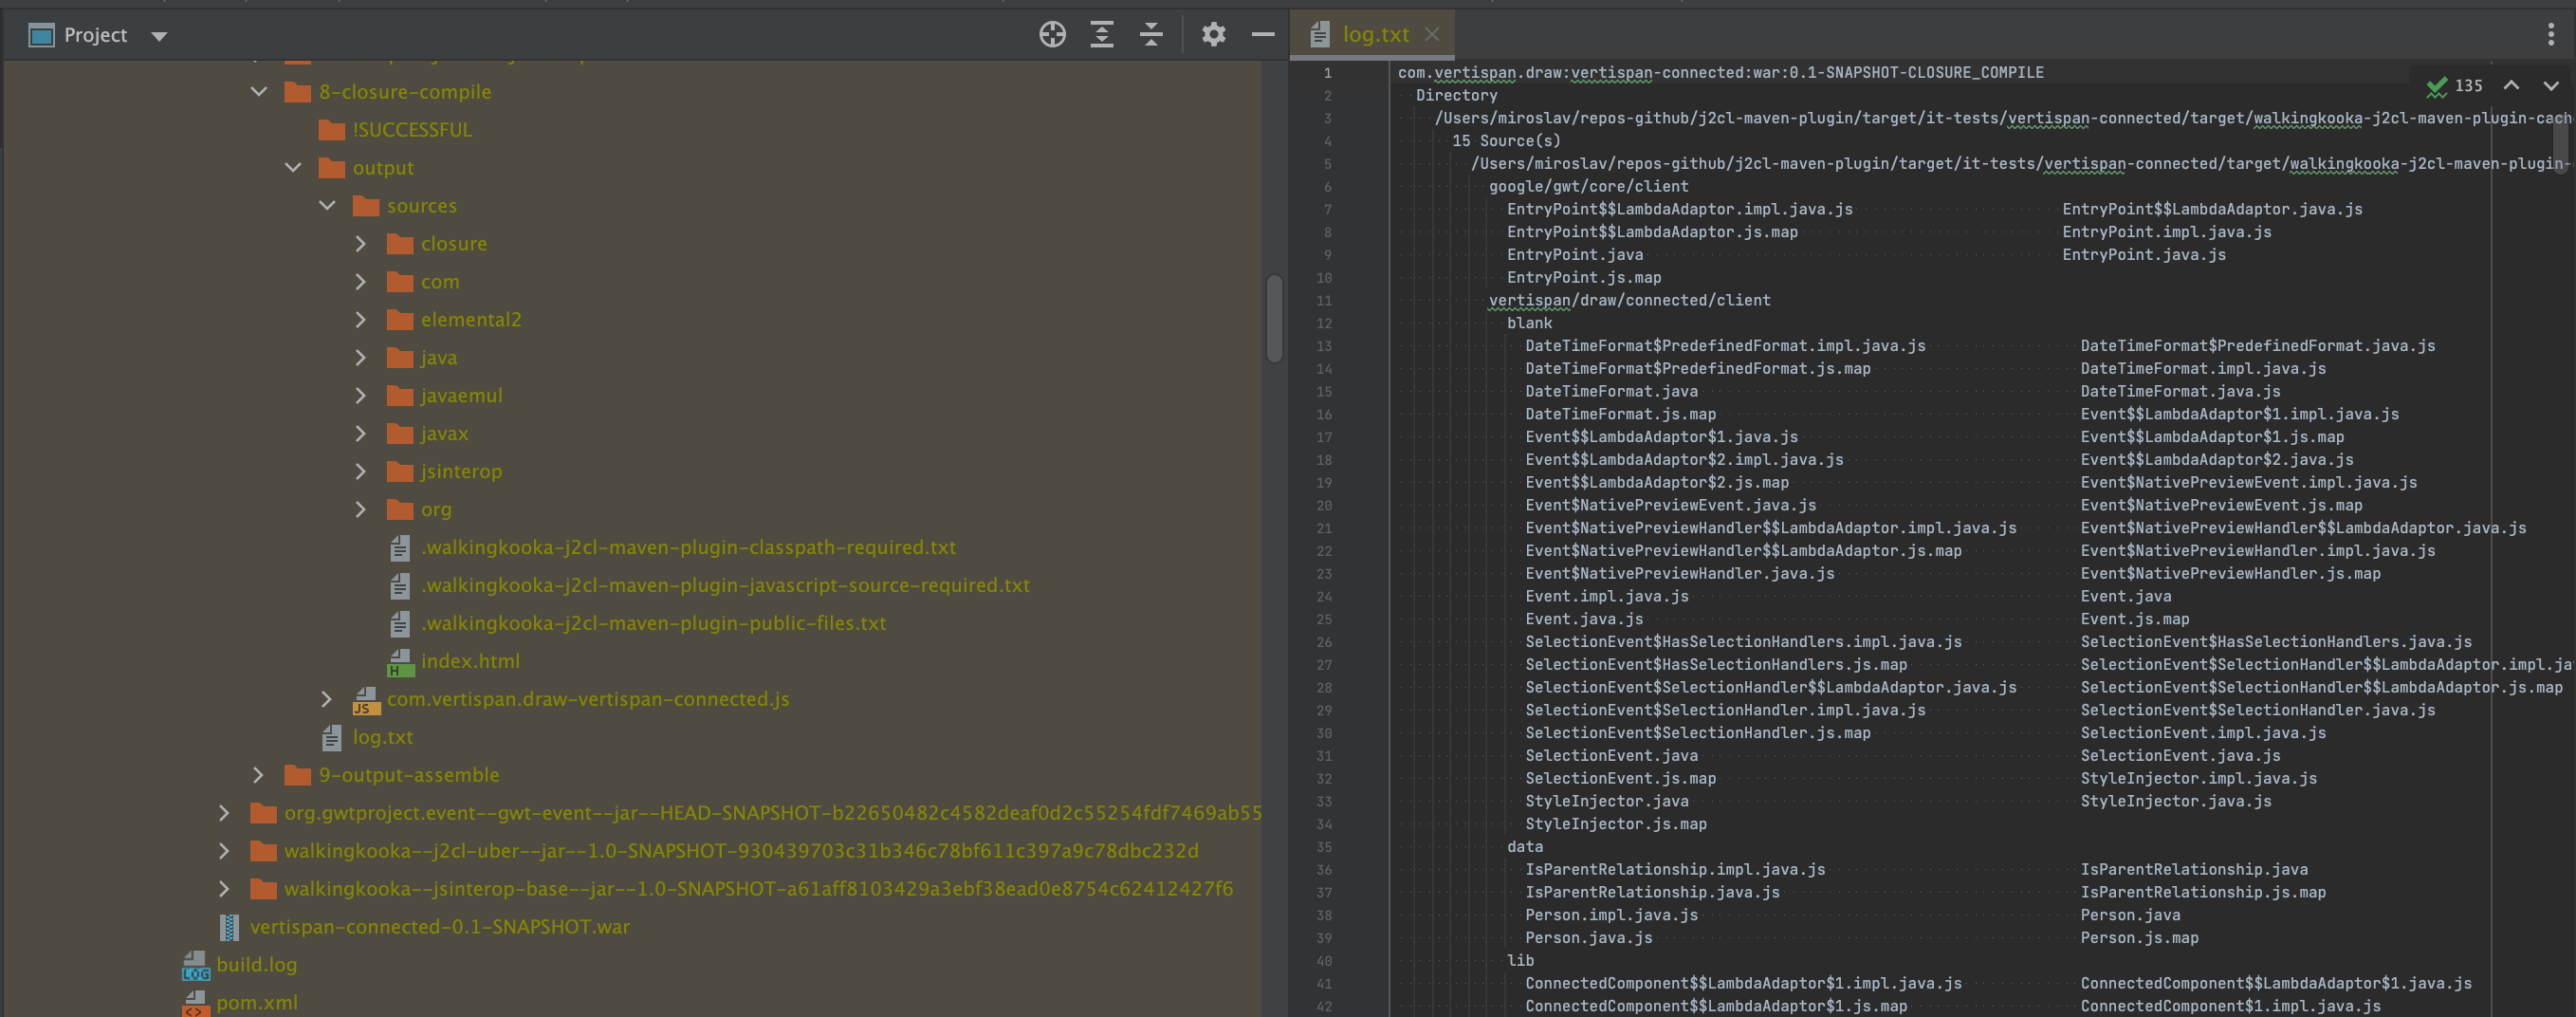Open editor tabs more-options menu
The height and width of the screenshot is (1017, 2576).
click(x=2550, y=35)
